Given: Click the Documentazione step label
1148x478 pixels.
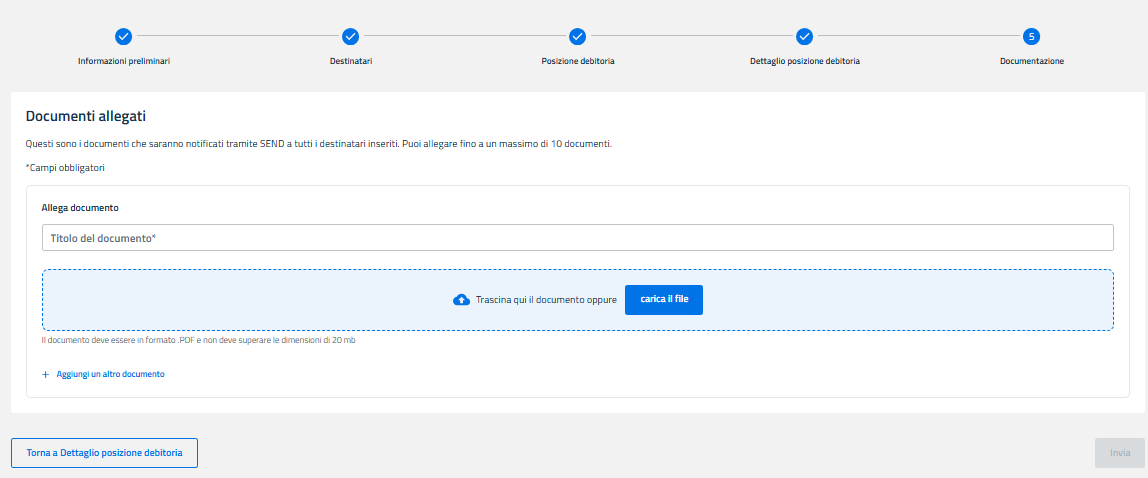Looking at the screenshot, I should pos(1031,61).
